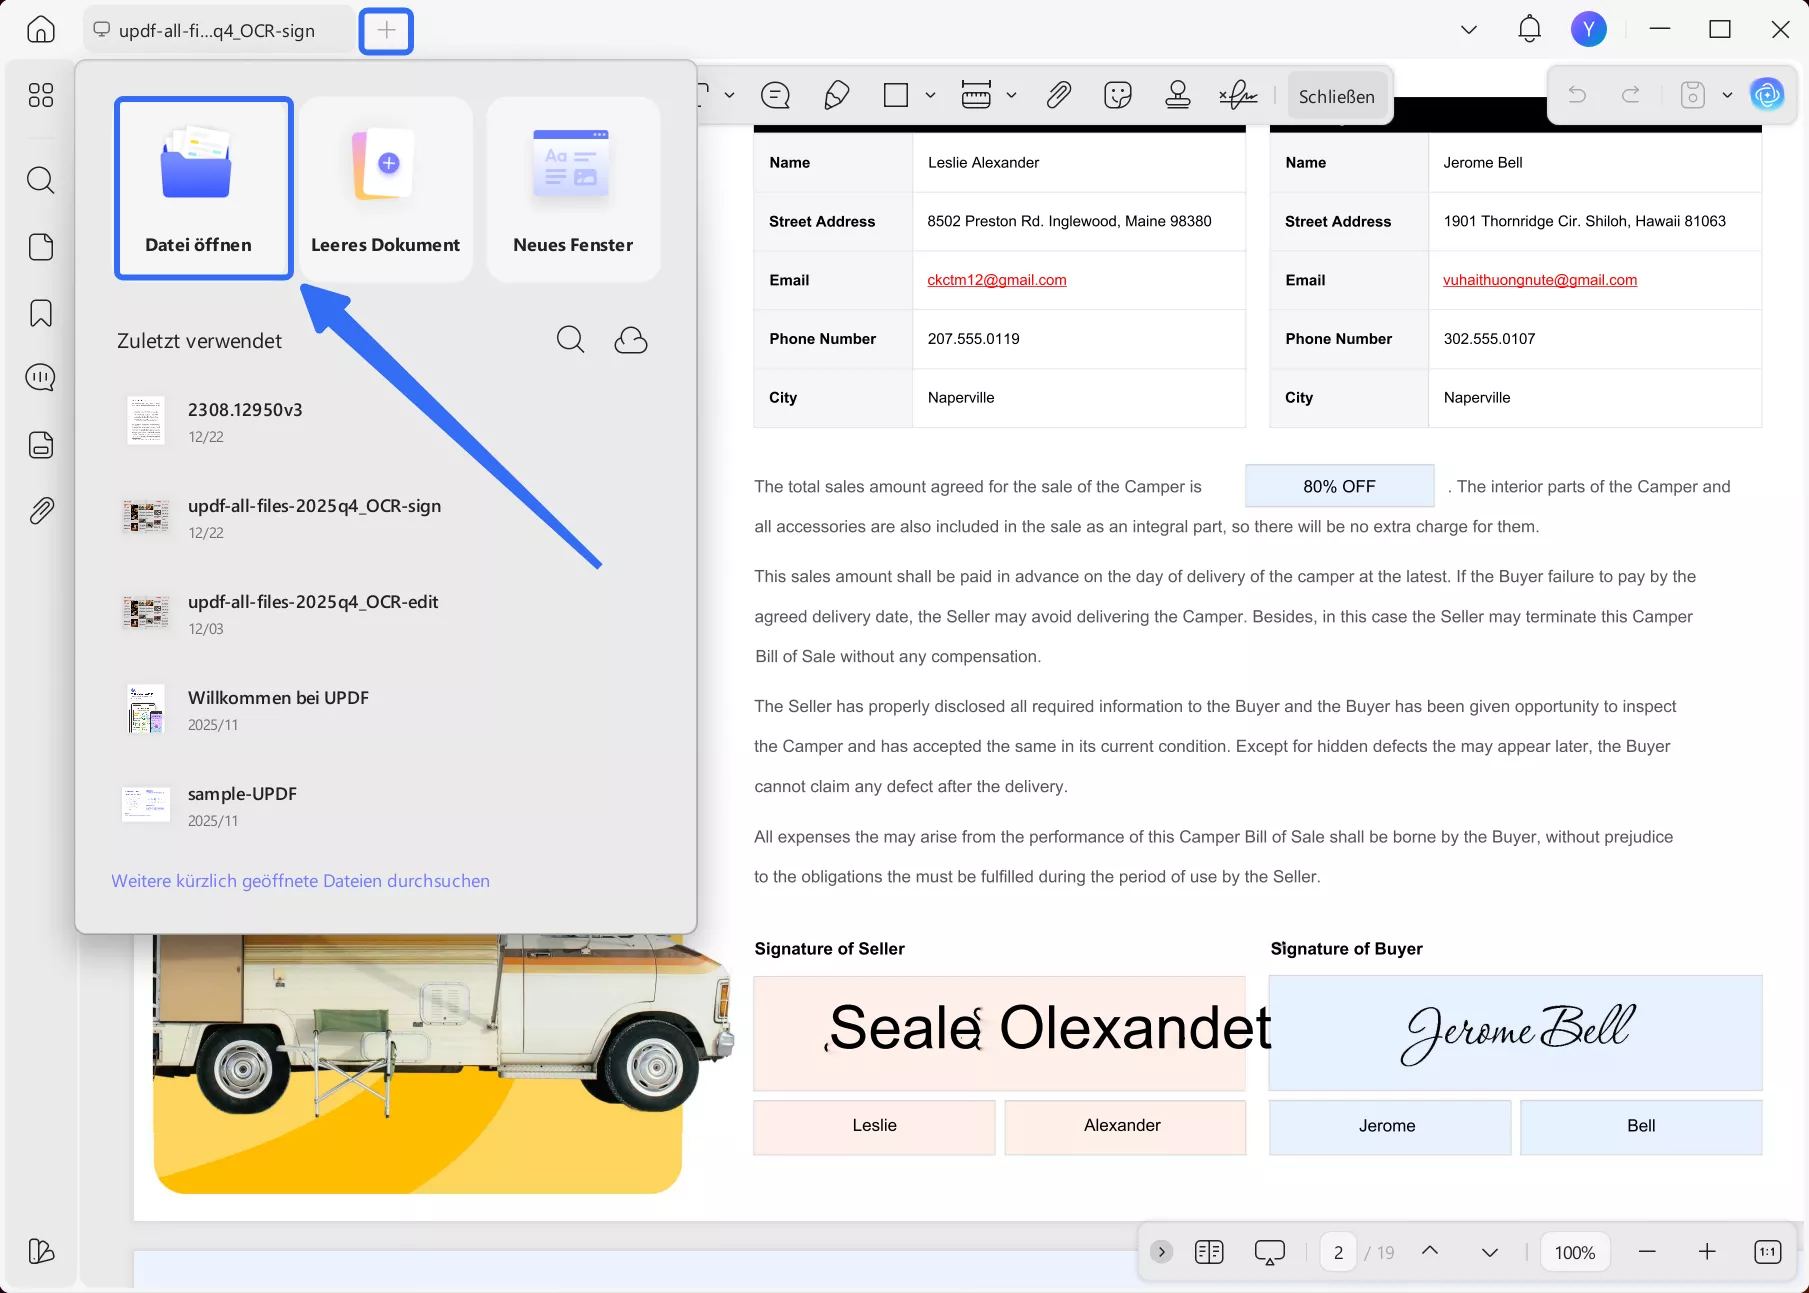Open recent file updf-all-files-2025q4_OCR-edit

point(386,613)
